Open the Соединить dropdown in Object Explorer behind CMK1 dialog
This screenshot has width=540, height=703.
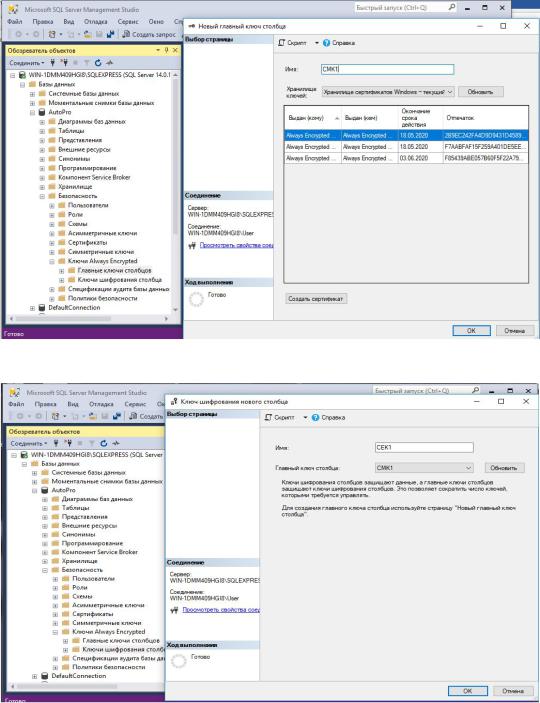coord(27,63)
